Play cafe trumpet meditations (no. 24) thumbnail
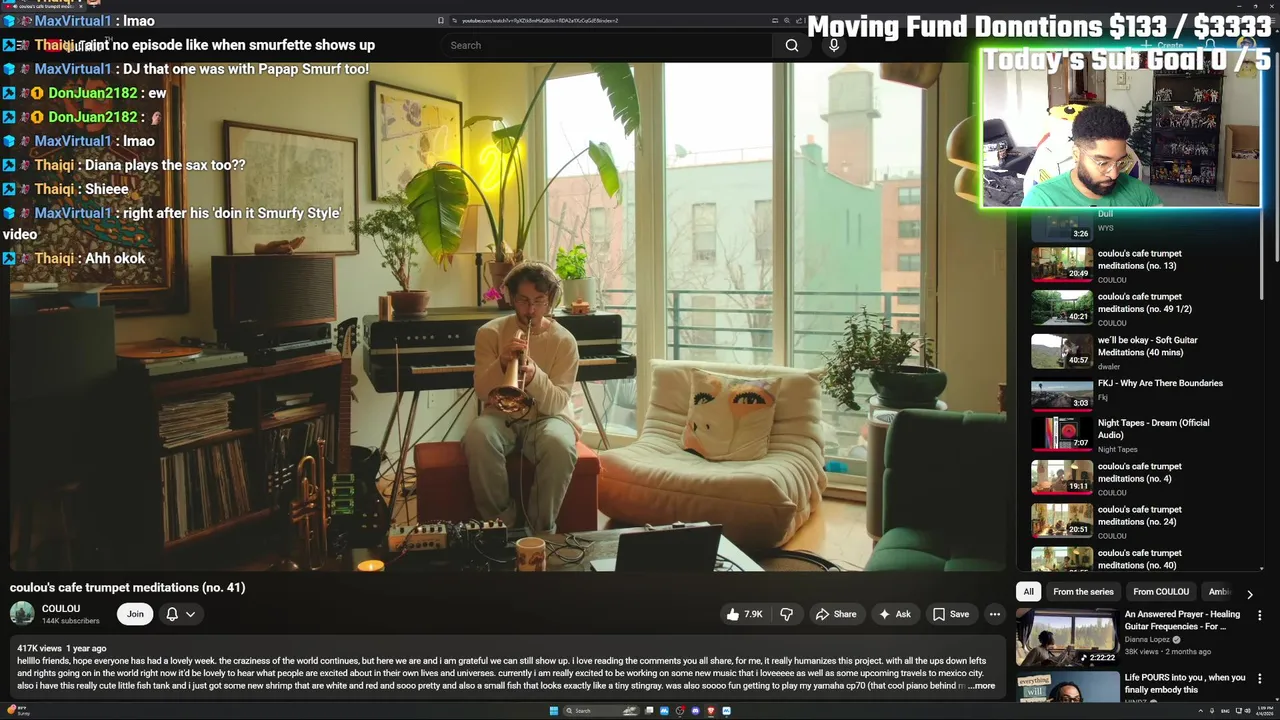Viewport: 1280px width, 720px height. [1062, 523]
